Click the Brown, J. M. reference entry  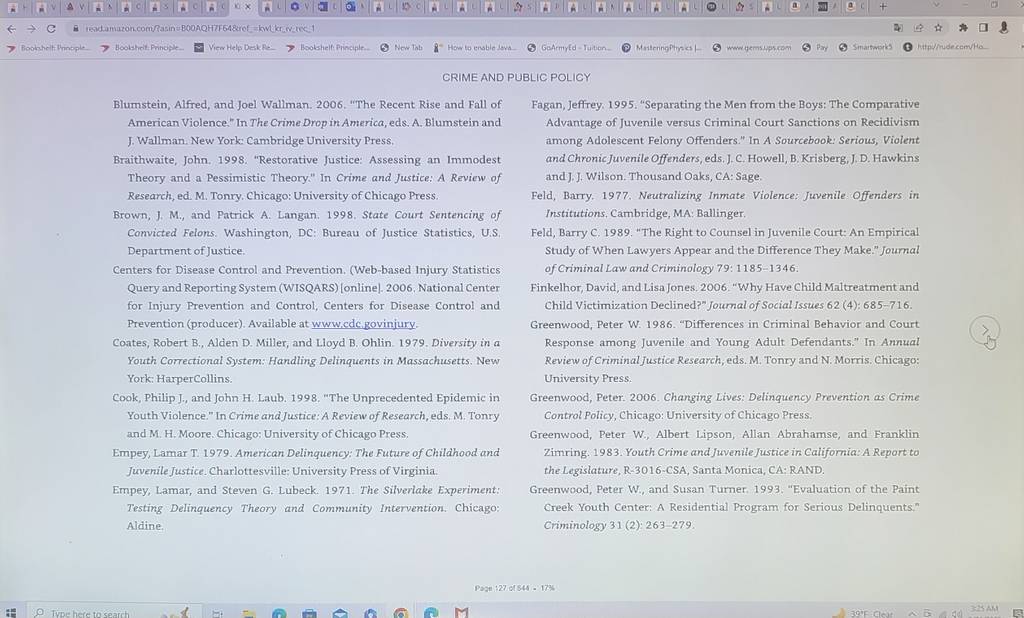click(306, 233)
